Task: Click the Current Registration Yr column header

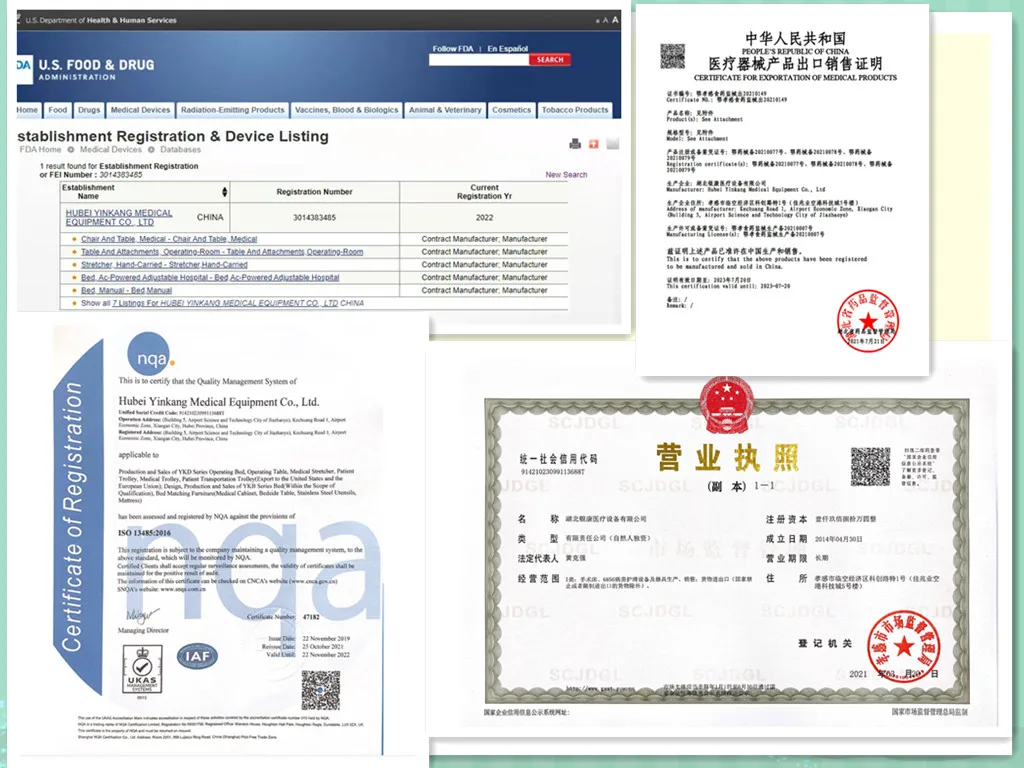Action: coord(484,191)
